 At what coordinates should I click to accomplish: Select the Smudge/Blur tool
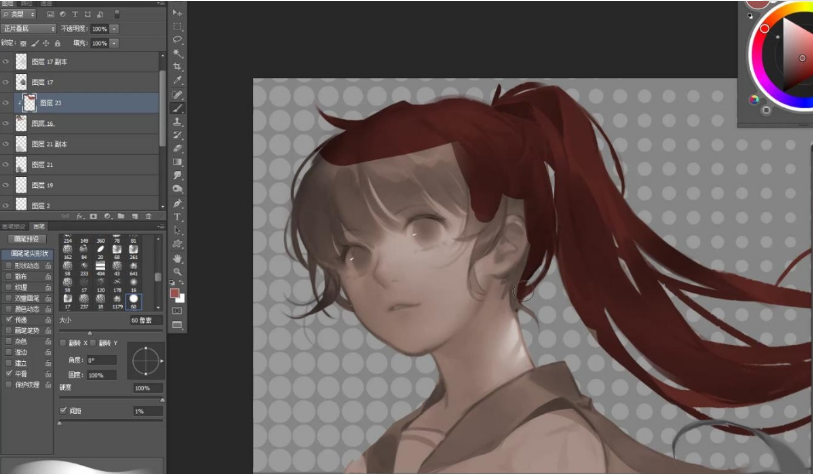[177, 175]
